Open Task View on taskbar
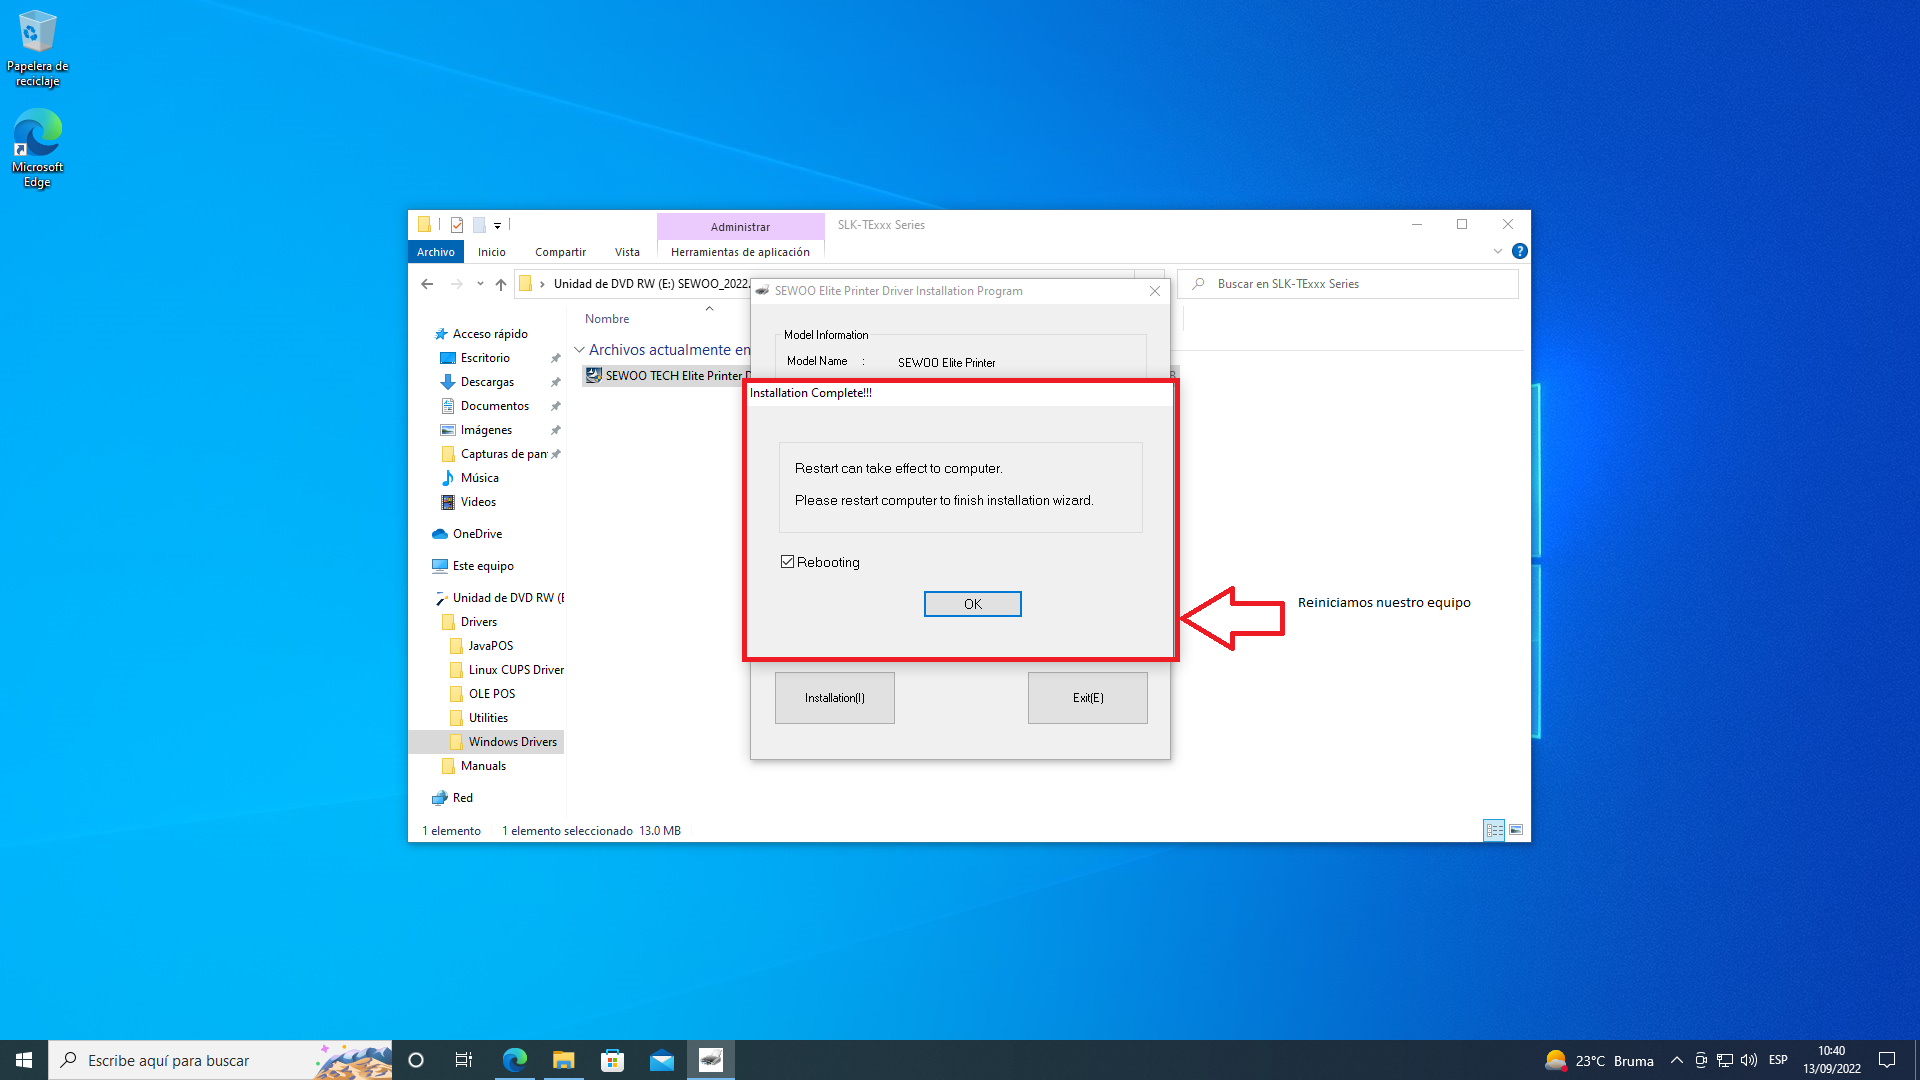Screen dimensions: 1920x1080 [x=463, y=1060]
